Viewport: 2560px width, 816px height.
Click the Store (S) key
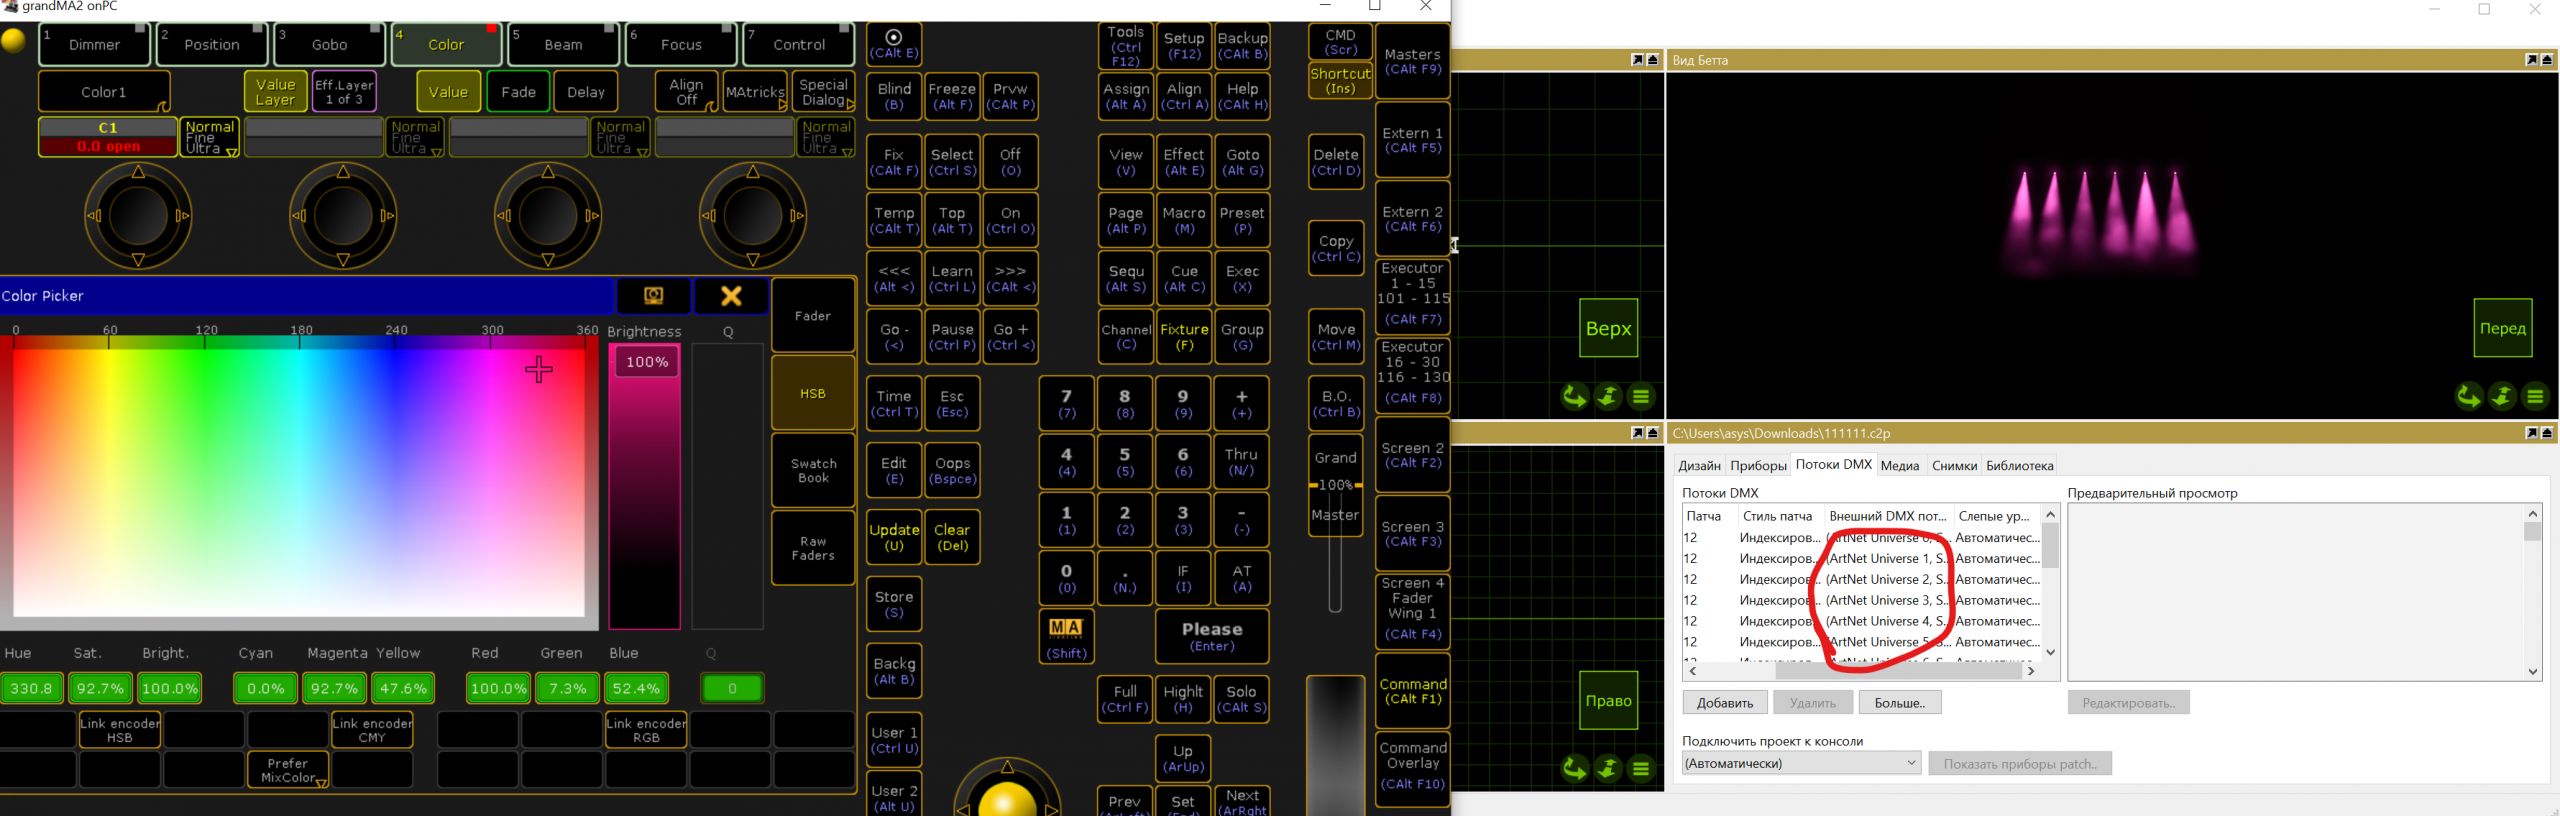pos(894,604)
